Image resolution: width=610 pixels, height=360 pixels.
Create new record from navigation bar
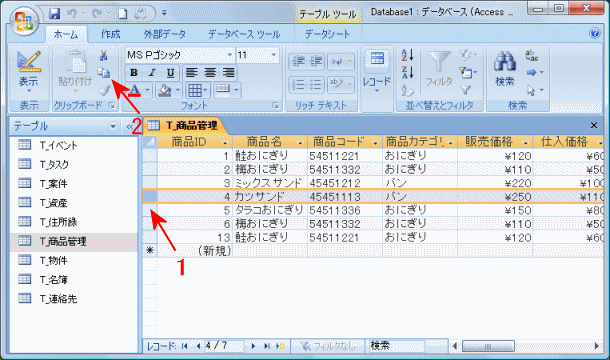280,346
